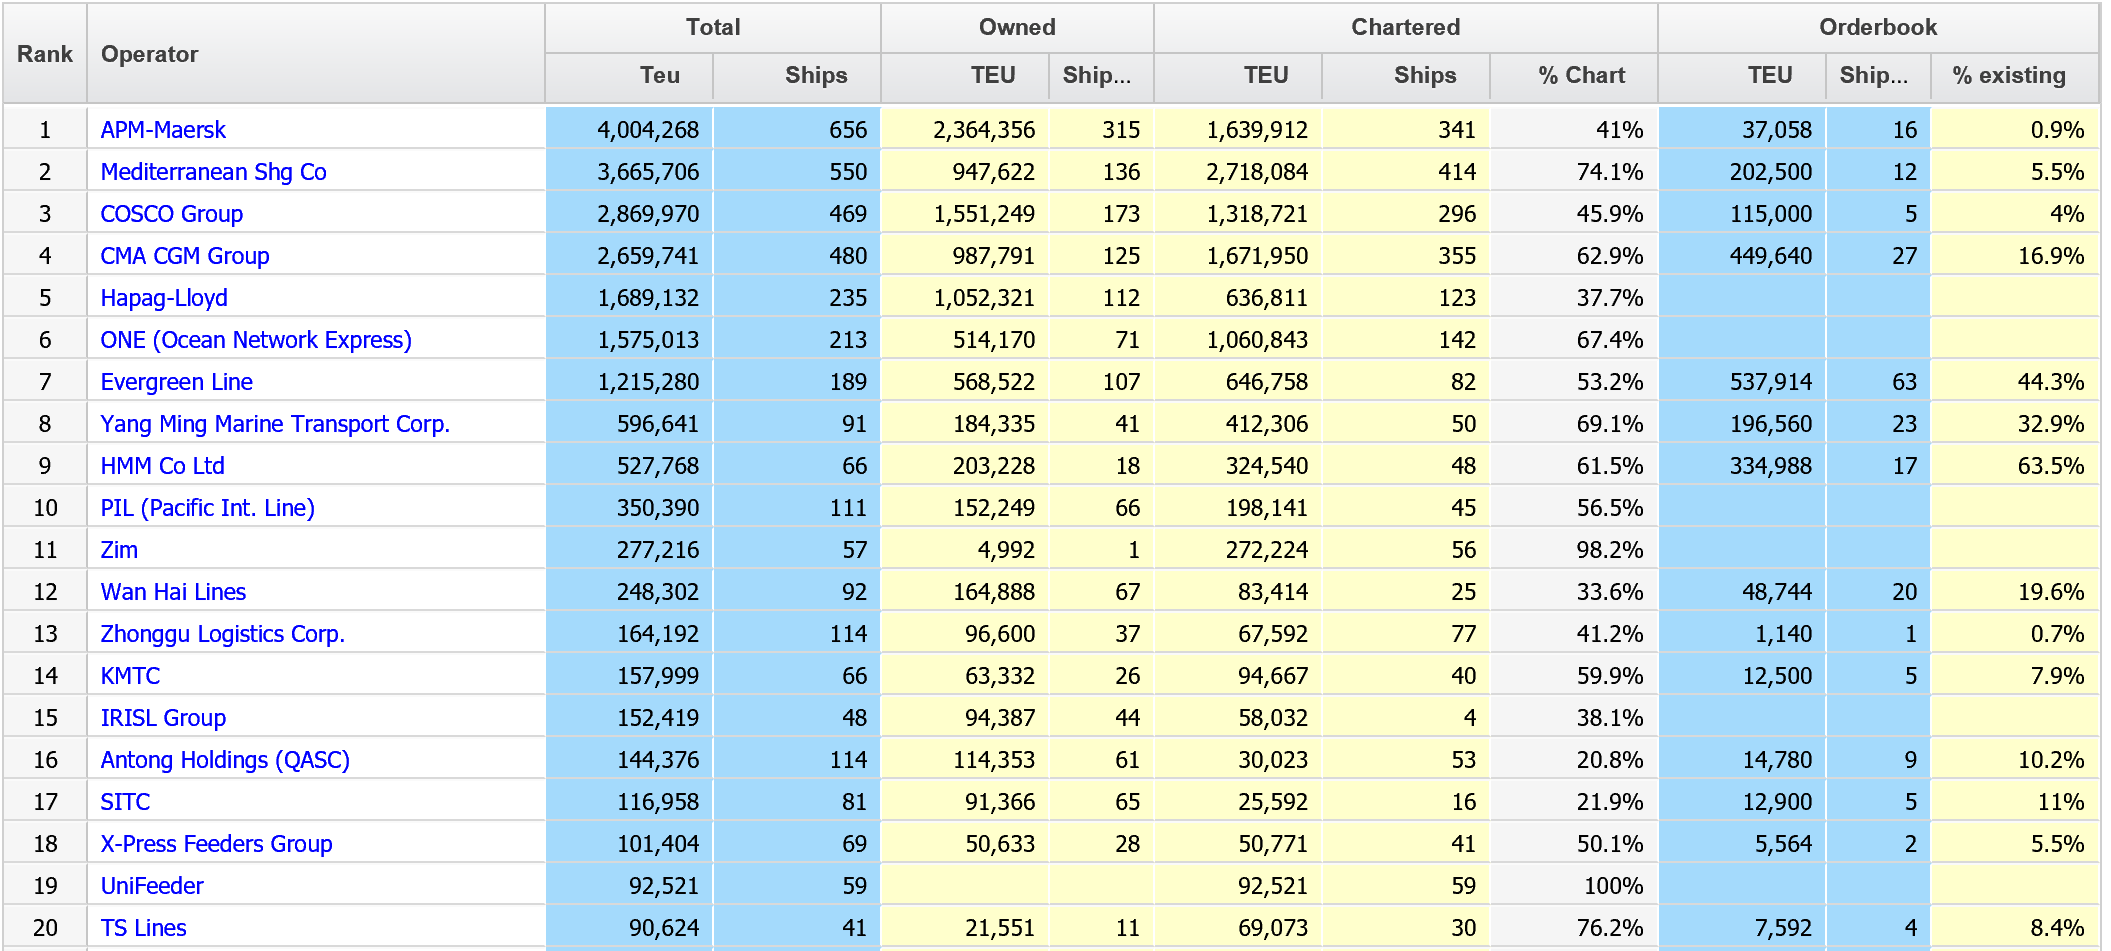2111x951 pixels.
Task: Open CMA CGM Group details
Action: coord(185,256)
